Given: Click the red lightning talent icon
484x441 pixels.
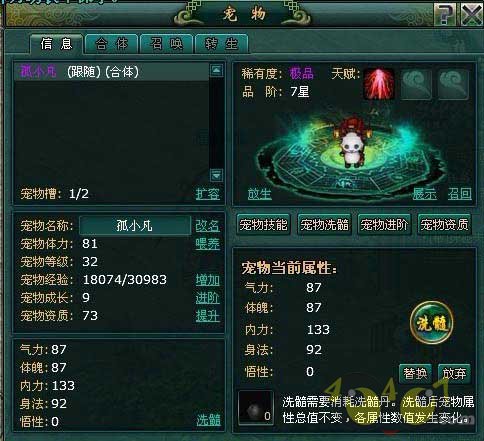Looking at the screenshot, I should pyautogui.click(x=379, y=84).
